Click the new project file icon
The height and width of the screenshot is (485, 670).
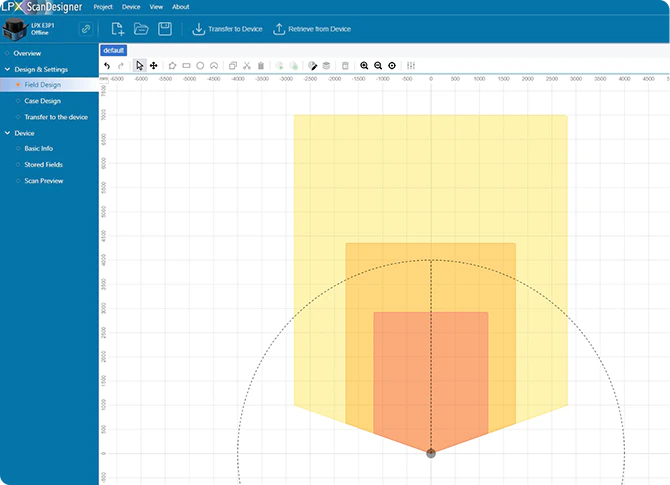click(x=118, y=29)
